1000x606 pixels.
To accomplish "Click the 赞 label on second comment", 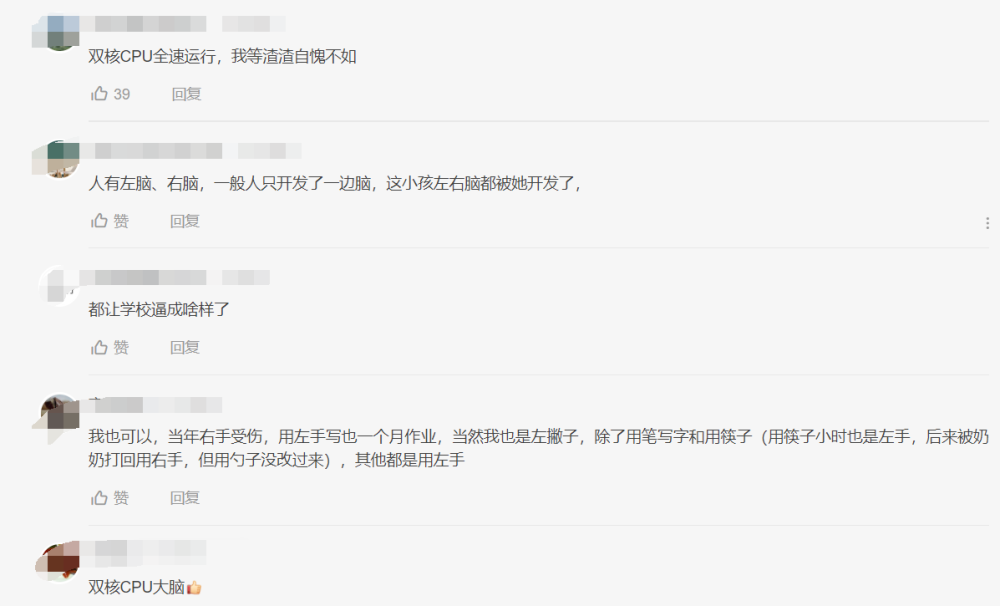I will click(x=121, y=221).
